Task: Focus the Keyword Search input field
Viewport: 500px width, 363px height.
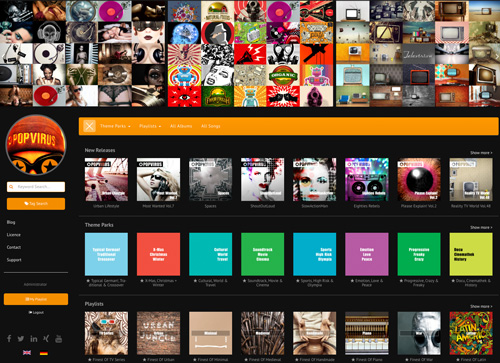Action: 36,187
